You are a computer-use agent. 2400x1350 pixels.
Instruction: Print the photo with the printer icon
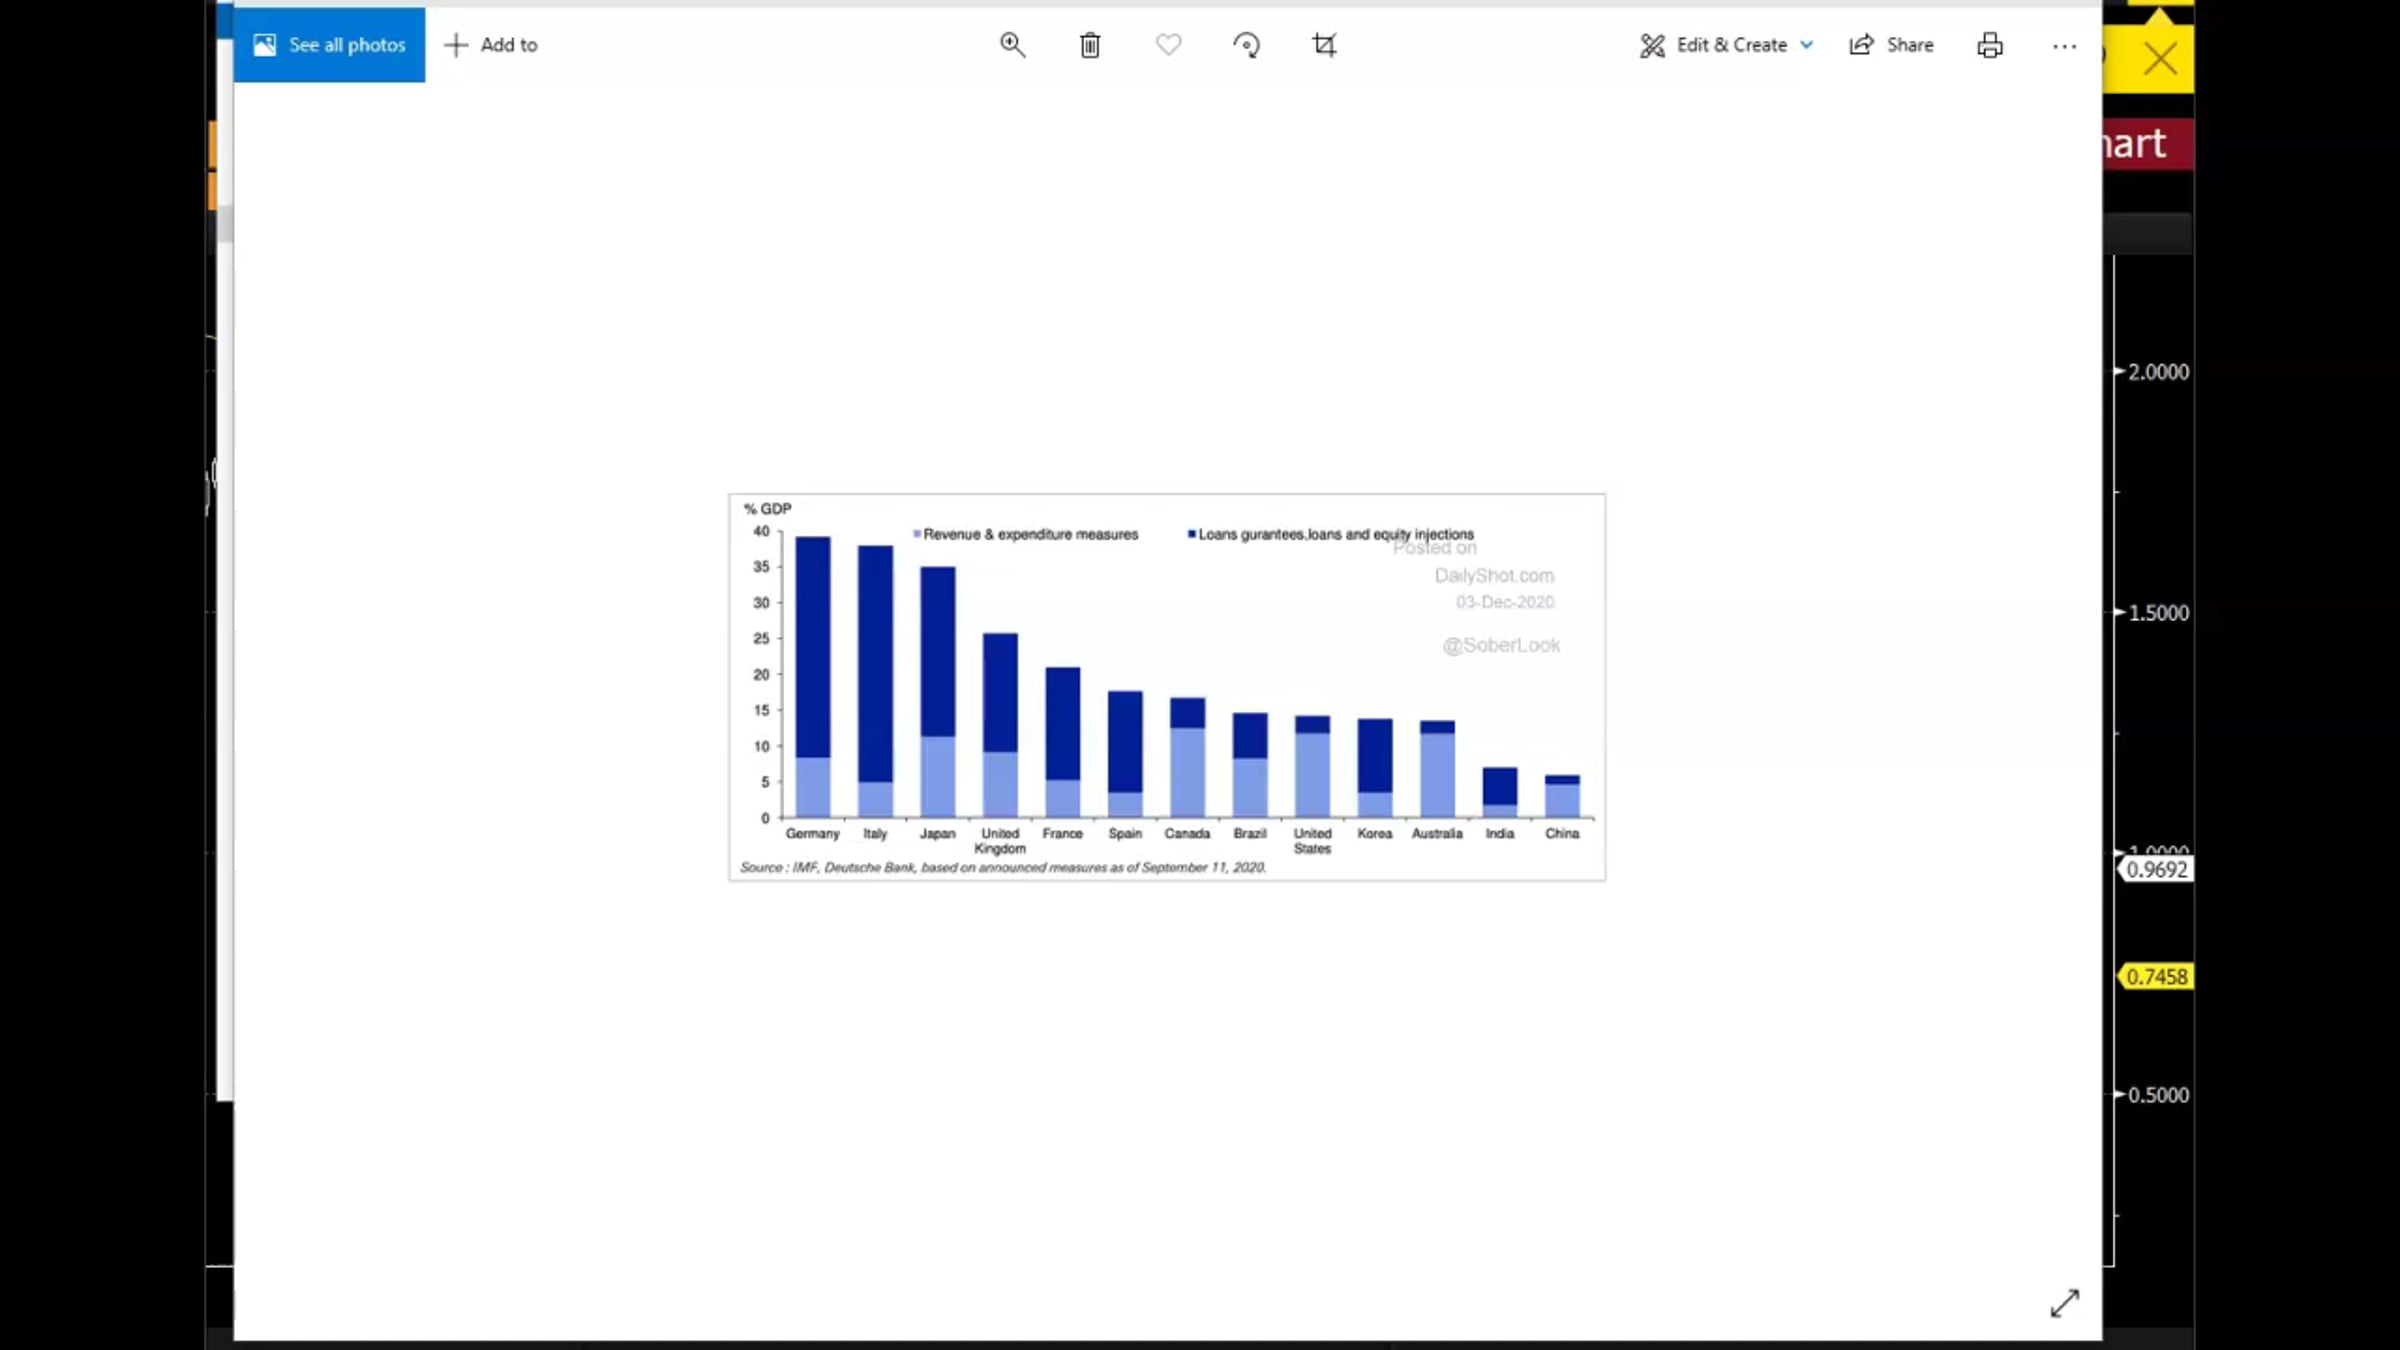(1990, 45)
